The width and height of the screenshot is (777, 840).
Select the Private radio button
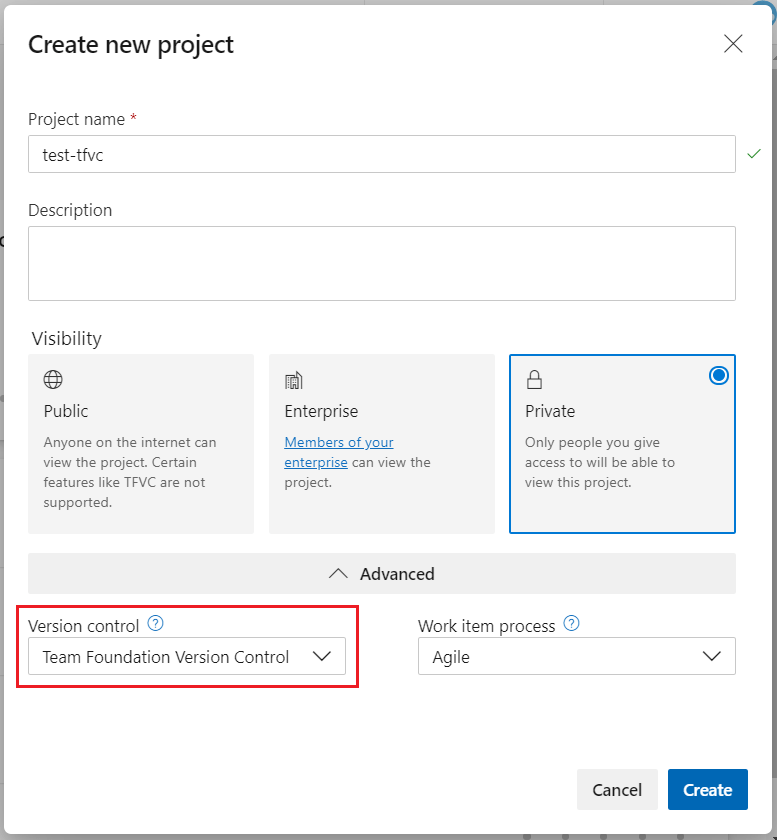tap(718, 376)
